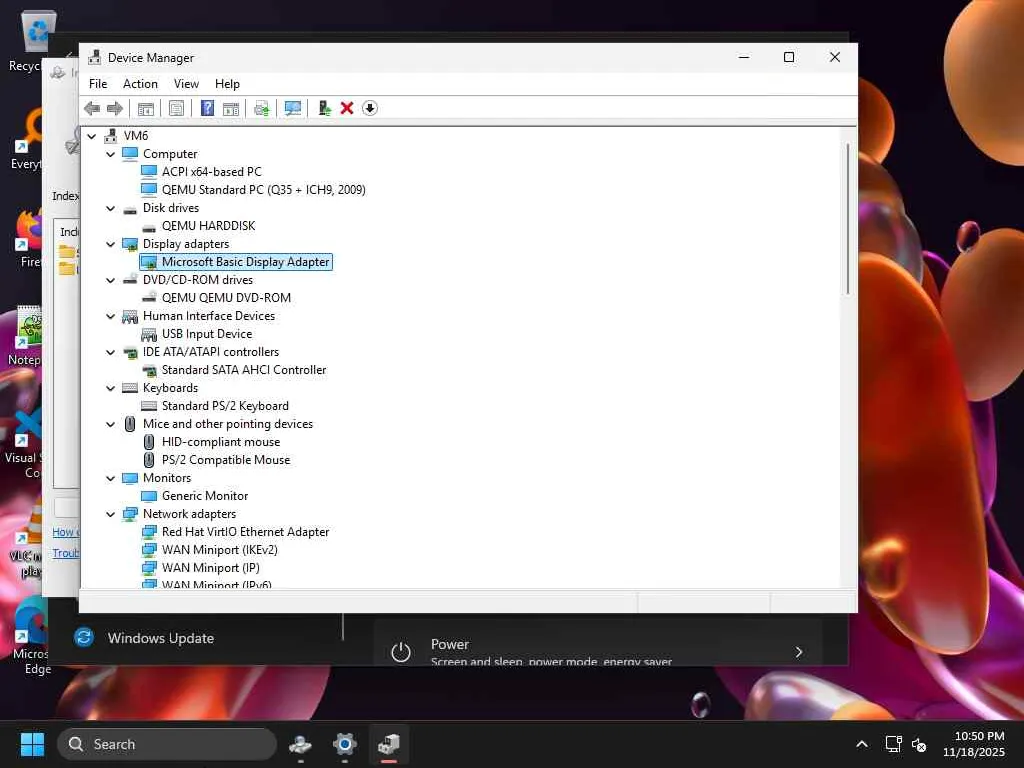The image size is (1024, 768).
Task: Open the View menu
Action: [x=186, y=84]
